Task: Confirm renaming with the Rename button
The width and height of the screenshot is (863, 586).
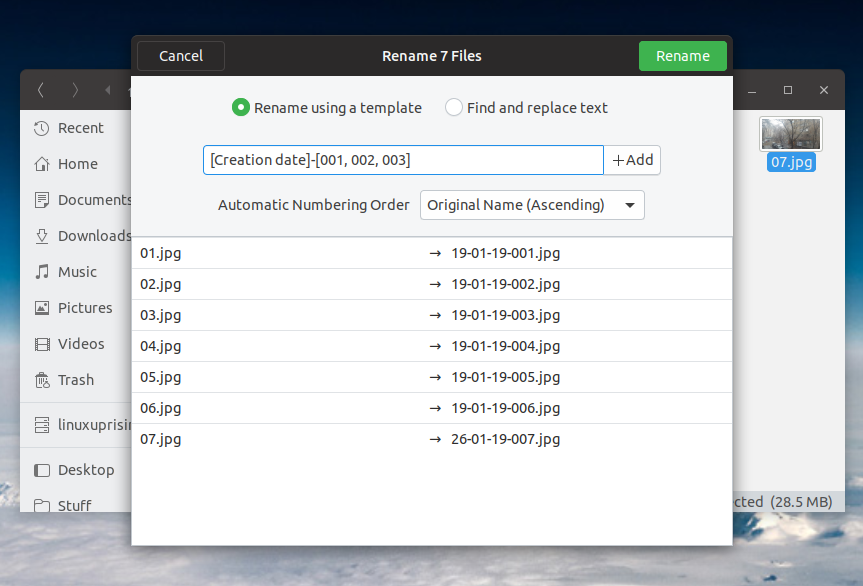Action: 682,56
